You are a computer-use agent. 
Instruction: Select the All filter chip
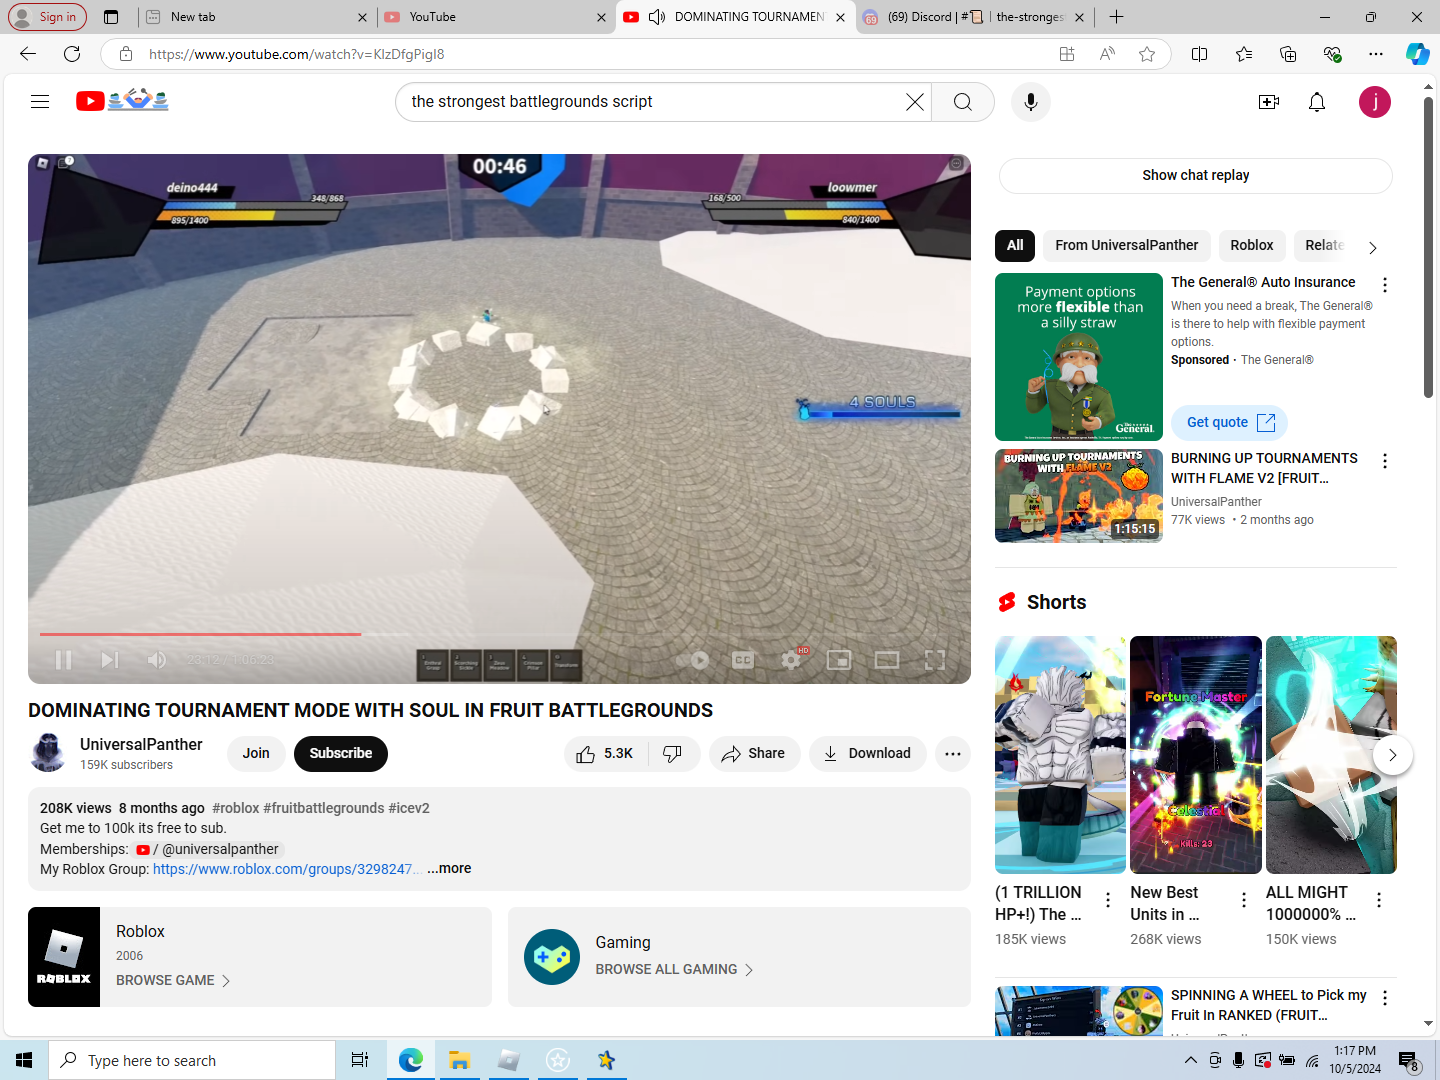click(1015, 245)
